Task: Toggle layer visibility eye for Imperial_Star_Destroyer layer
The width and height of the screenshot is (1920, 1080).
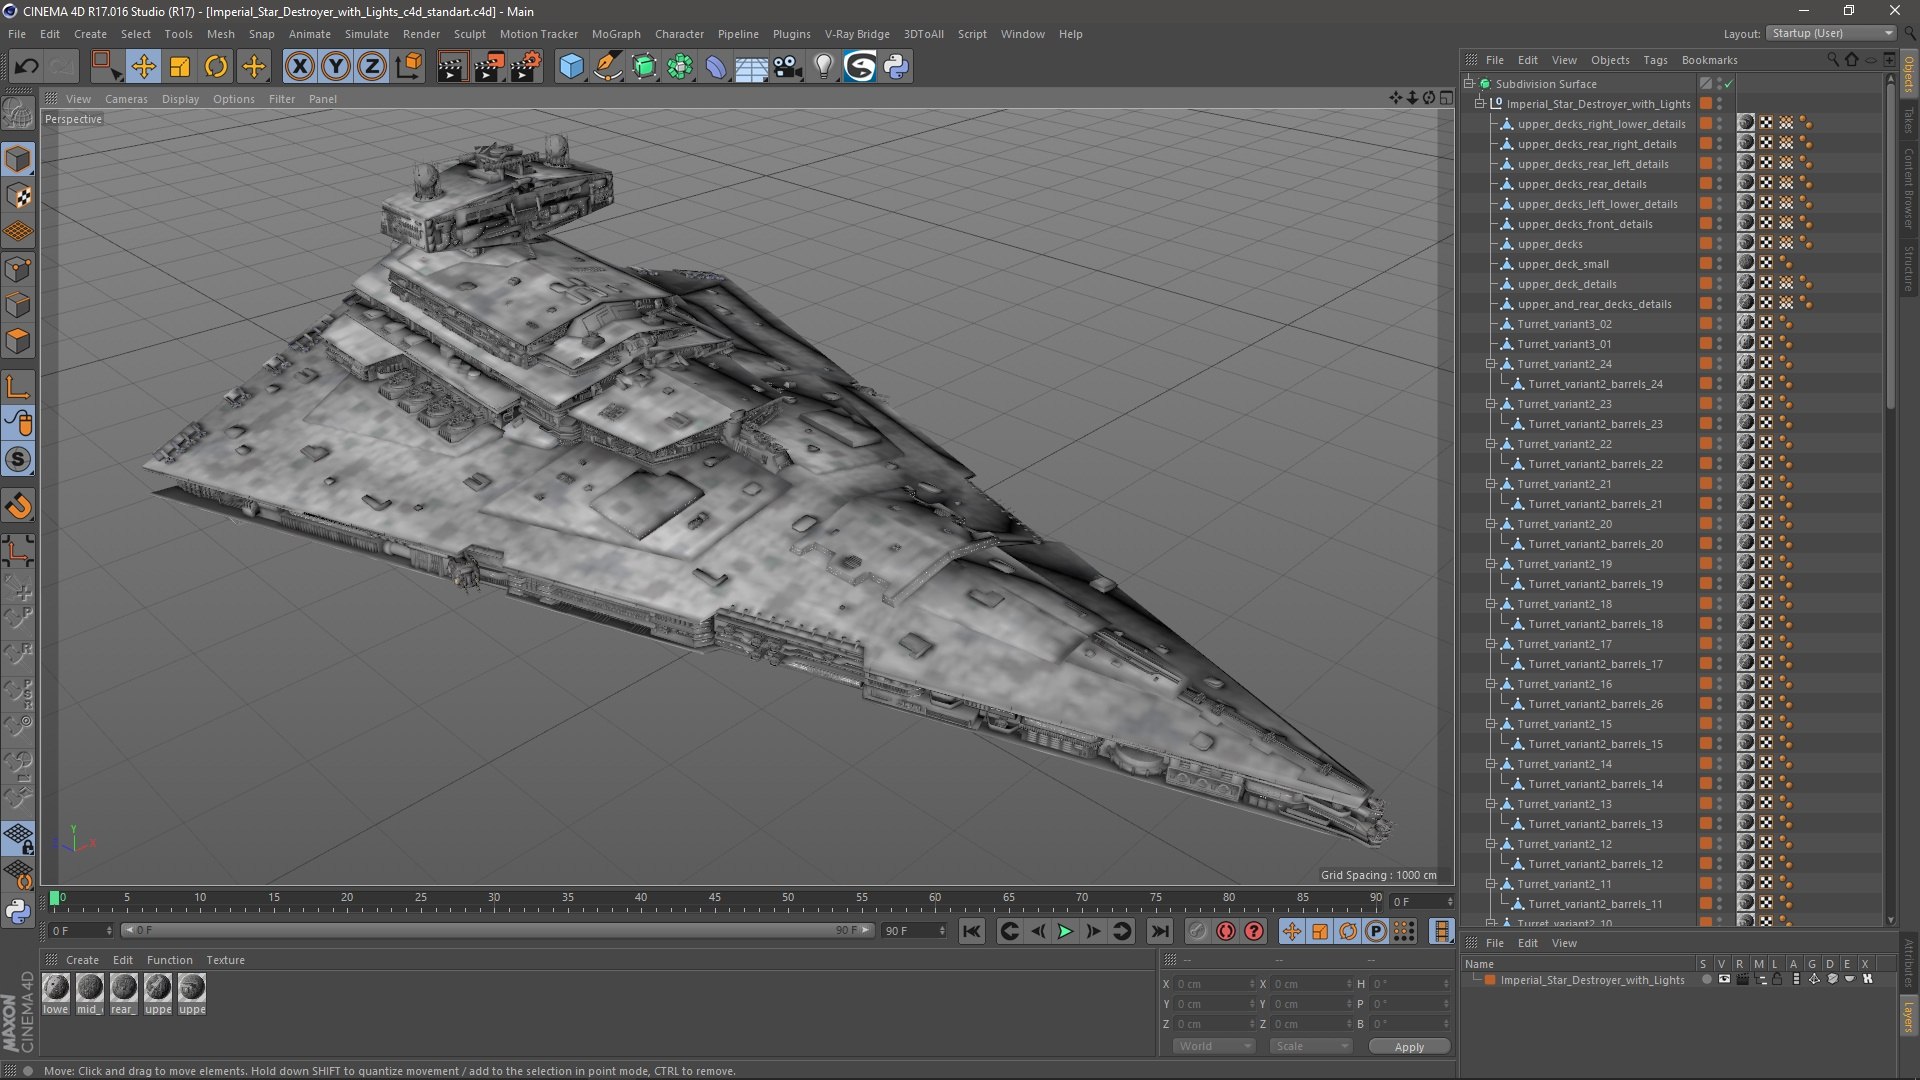Action: (1724, 980)
